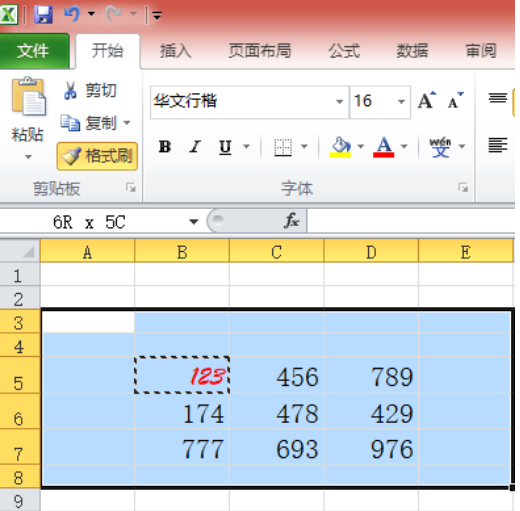The image size is (520, 511).
Task: Open the undo history dropdown arrow
Action: (91, 14)
